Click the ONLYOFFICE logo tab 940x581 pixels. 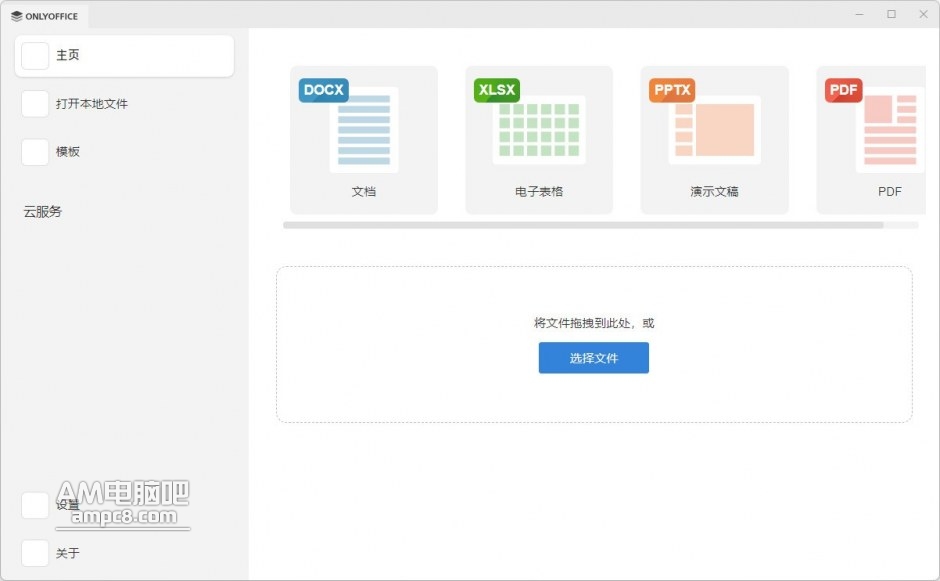coord(45,15)
